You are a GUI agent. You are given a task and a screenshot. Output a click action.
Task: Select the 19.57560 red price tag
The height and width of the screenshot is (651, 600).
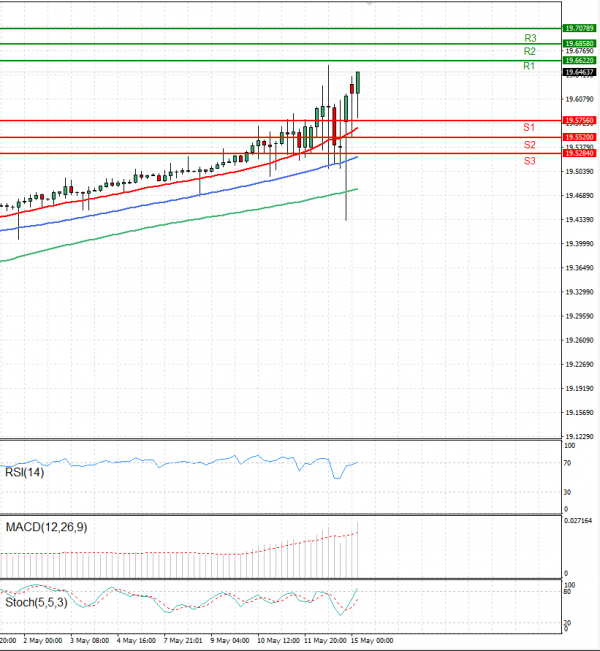[580, 121]
